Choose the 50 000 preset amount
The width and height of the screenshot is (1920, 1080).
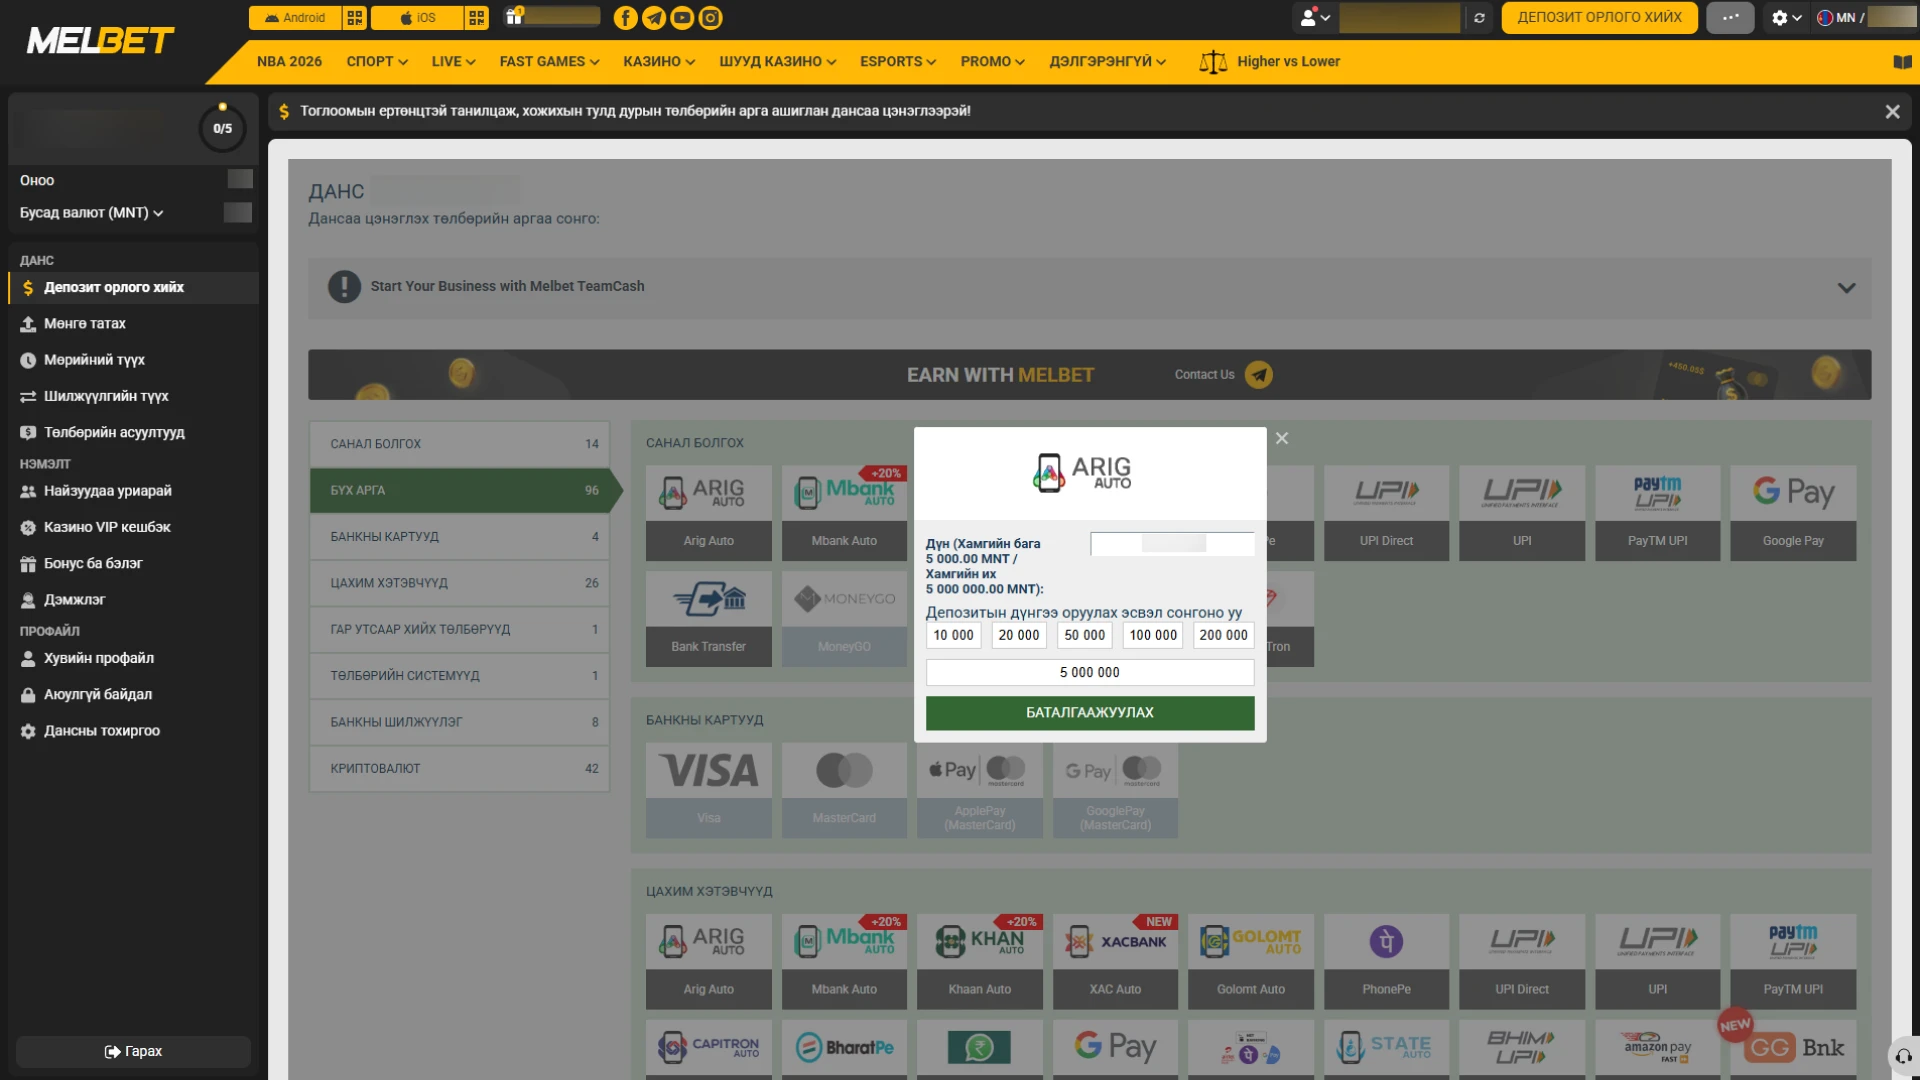[1085, 635]
